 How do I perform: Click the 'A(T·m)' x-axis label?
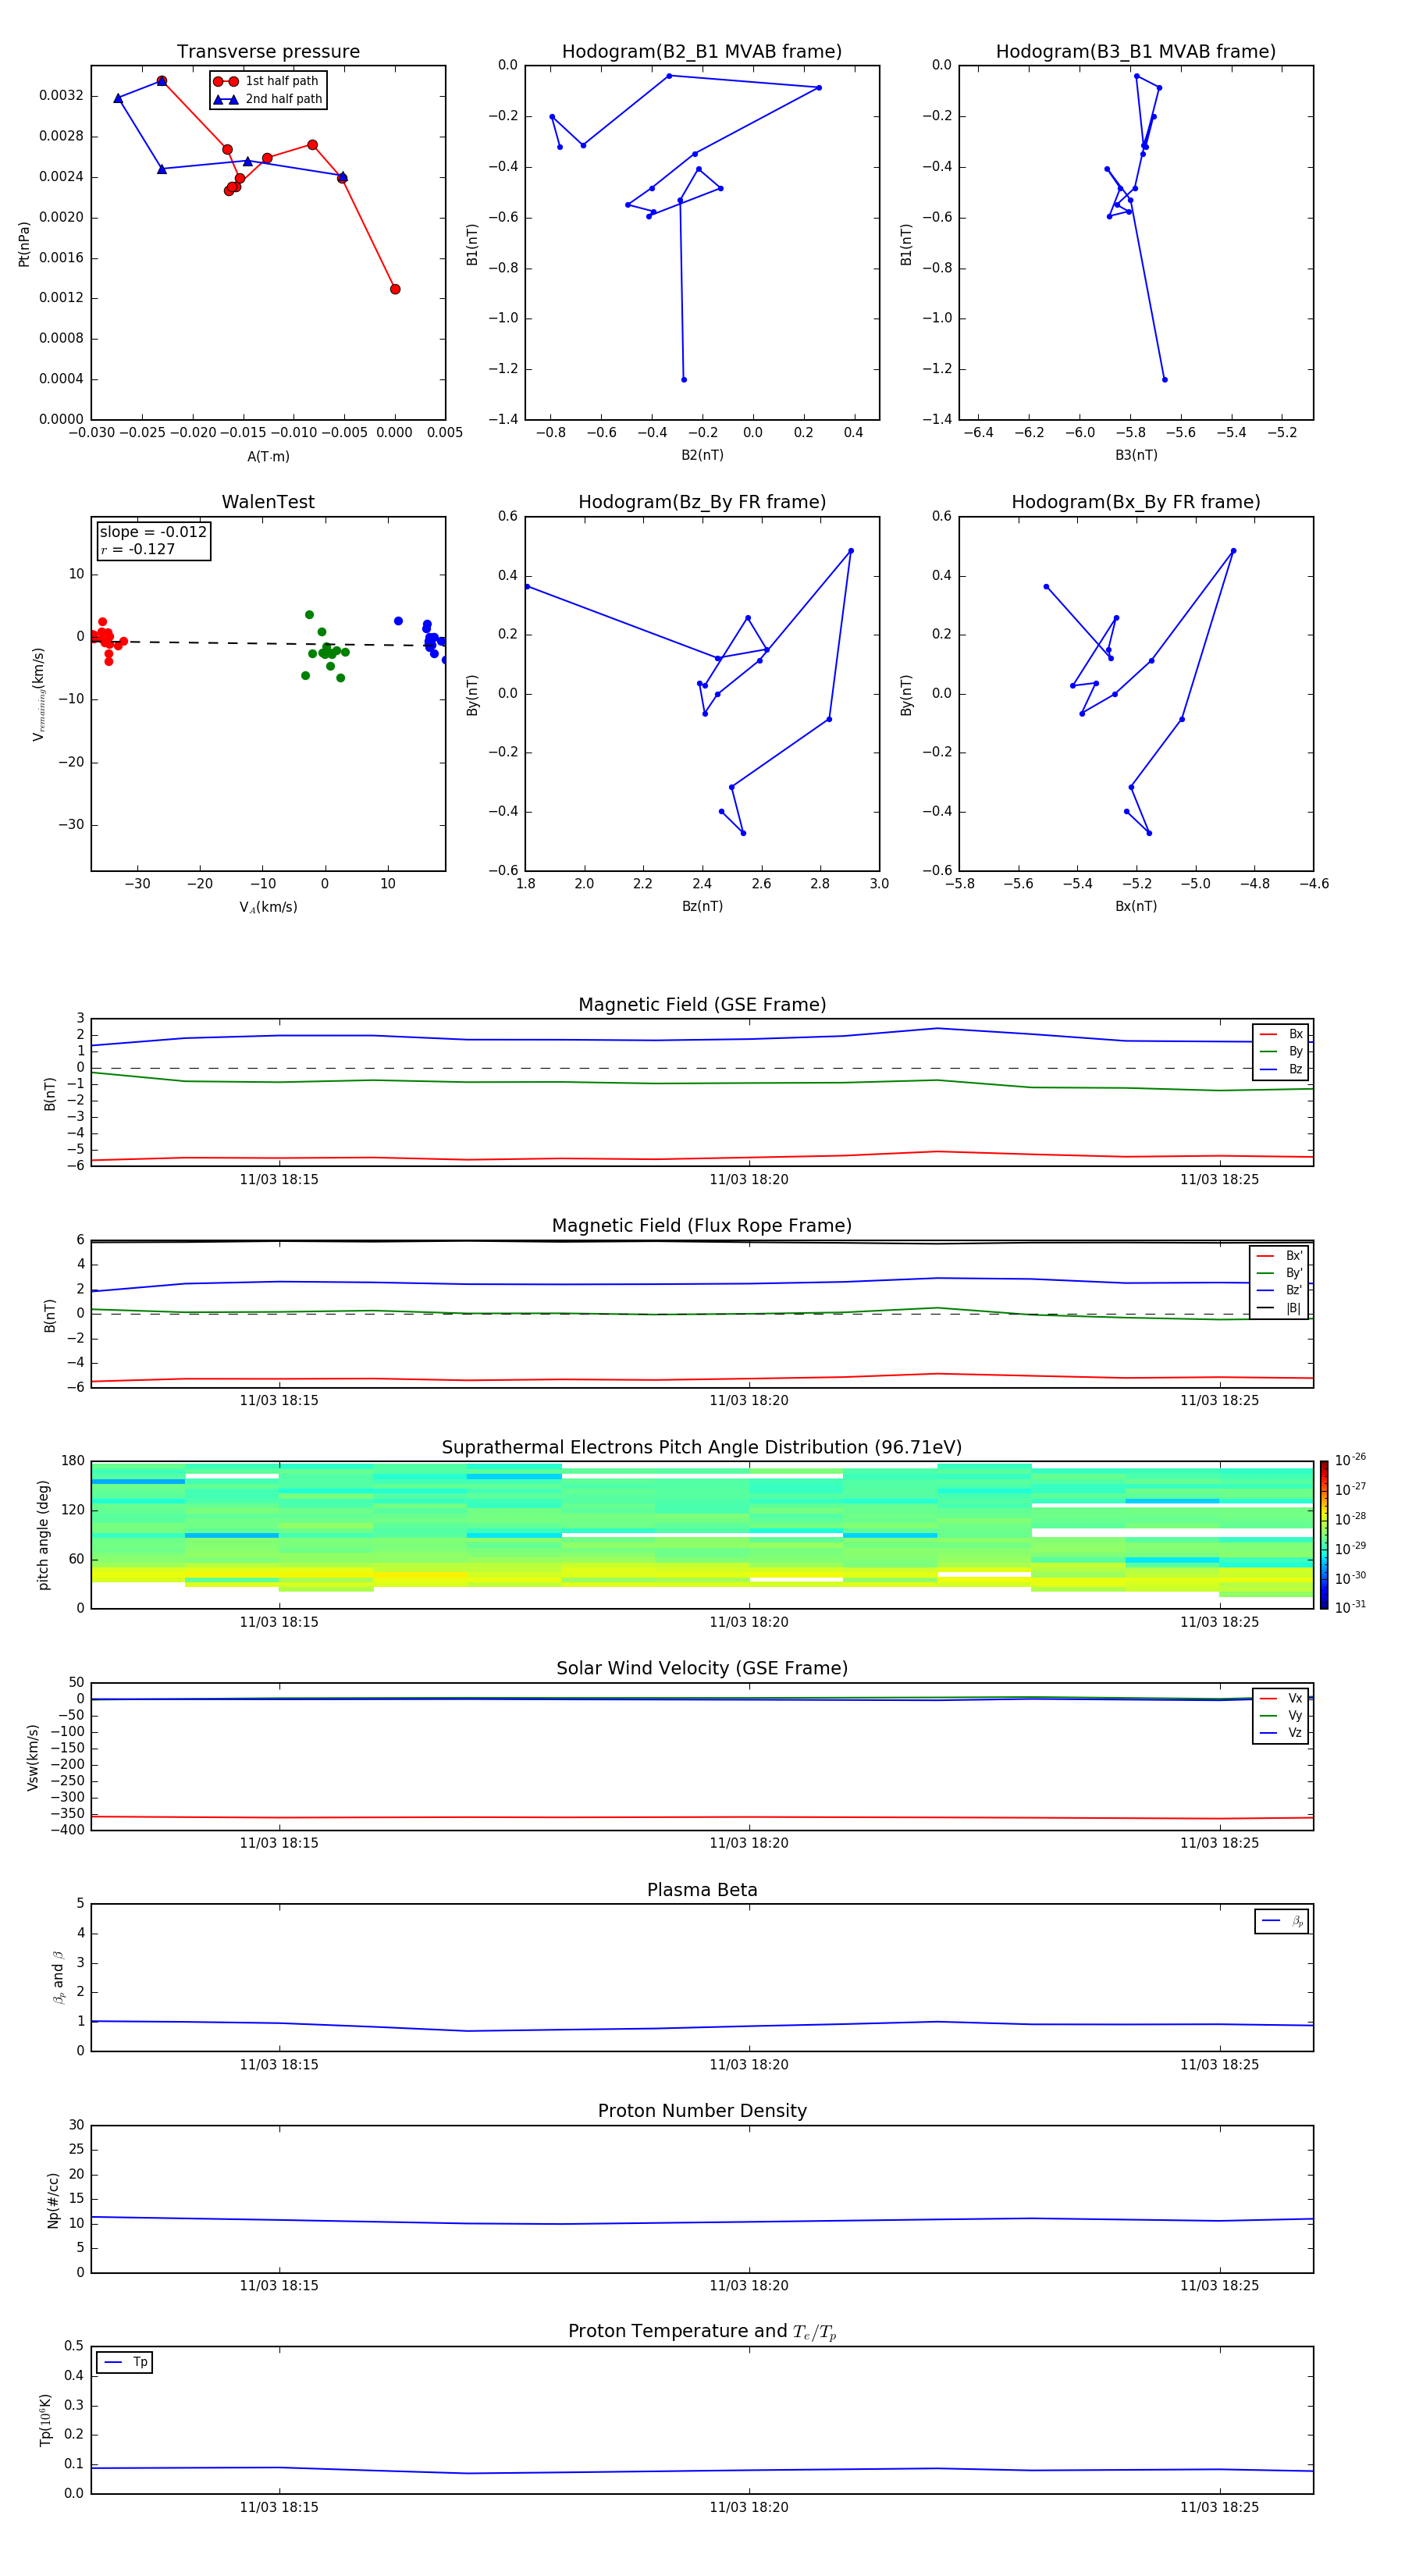click(x=268, y=457)
